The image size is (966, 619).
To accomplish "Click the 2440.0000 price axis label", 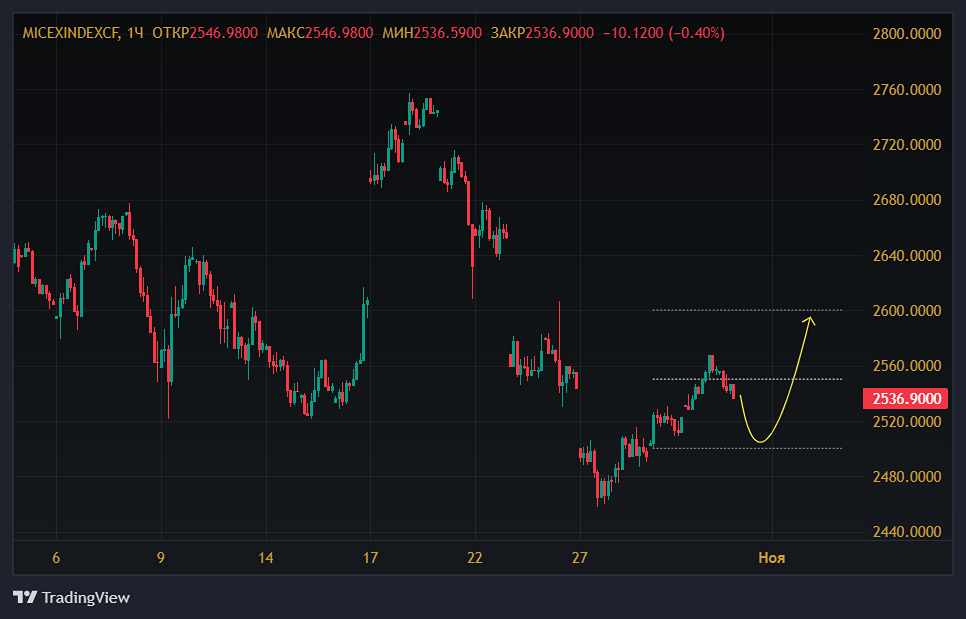I will 907,532.
